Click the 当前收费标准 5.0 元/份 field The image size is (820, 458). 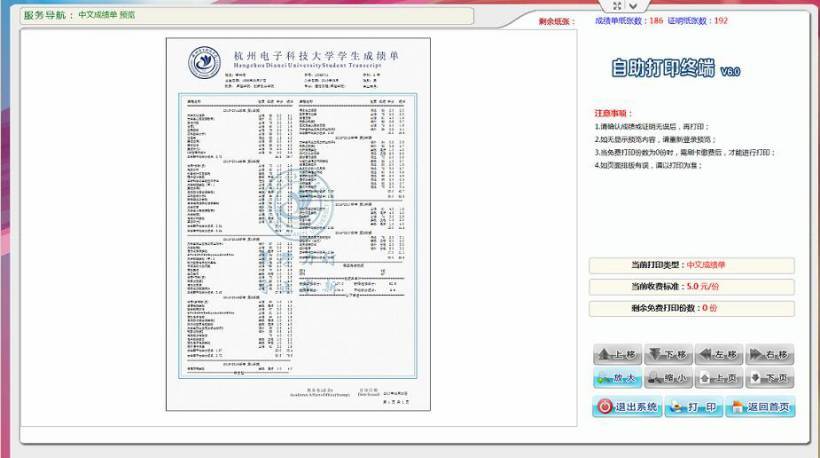click(x=691, y=287)
